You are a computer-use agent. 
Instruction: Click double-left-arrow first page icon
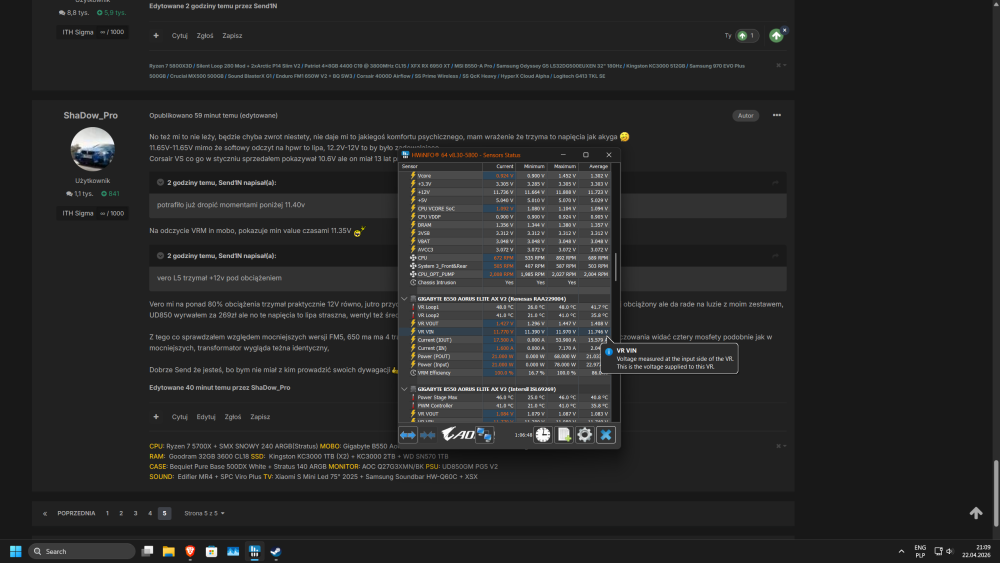(45, 513)
